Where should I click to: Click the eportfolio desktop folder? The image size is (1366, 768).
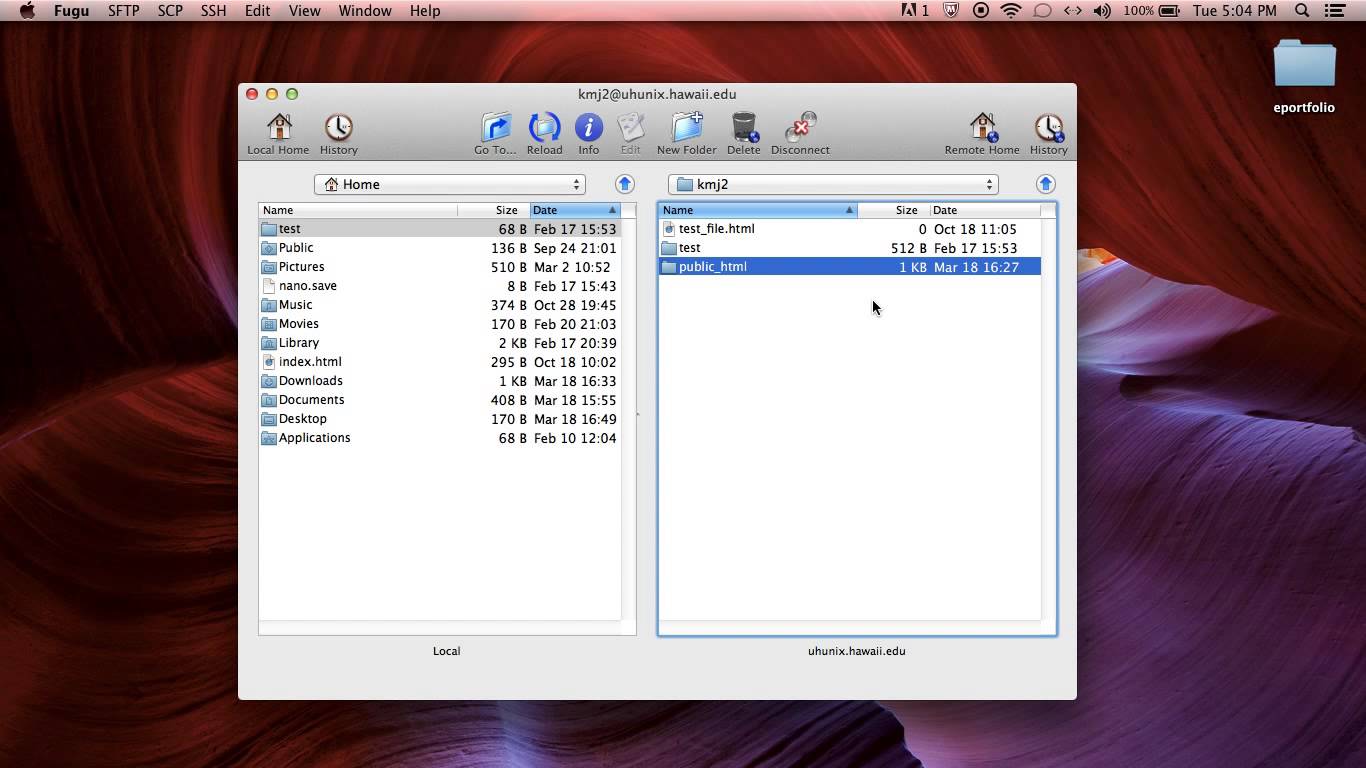pos(1304,76)
